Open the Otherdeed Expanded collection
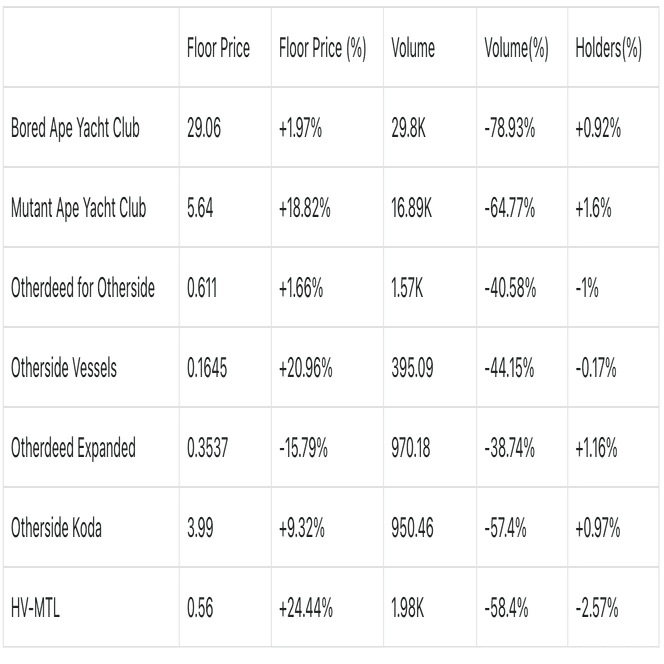The width and height of the screenshot is (664, 664). coord(72,448)
